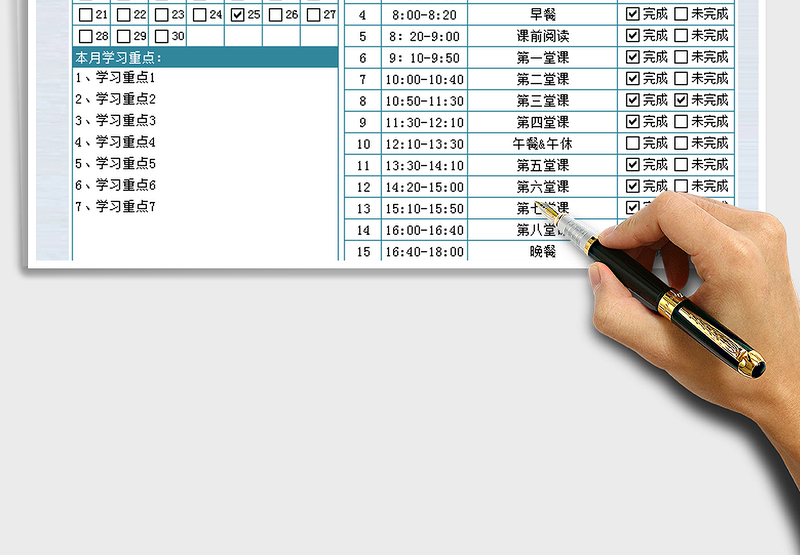
Task: Click the time cell 13:30-14:10
Action: (x=424, y=165)
